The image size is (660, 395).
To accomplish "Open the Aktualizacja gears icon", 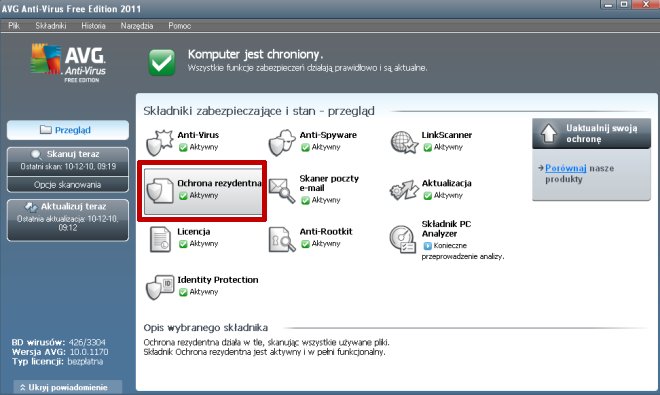I will (404, 190).
